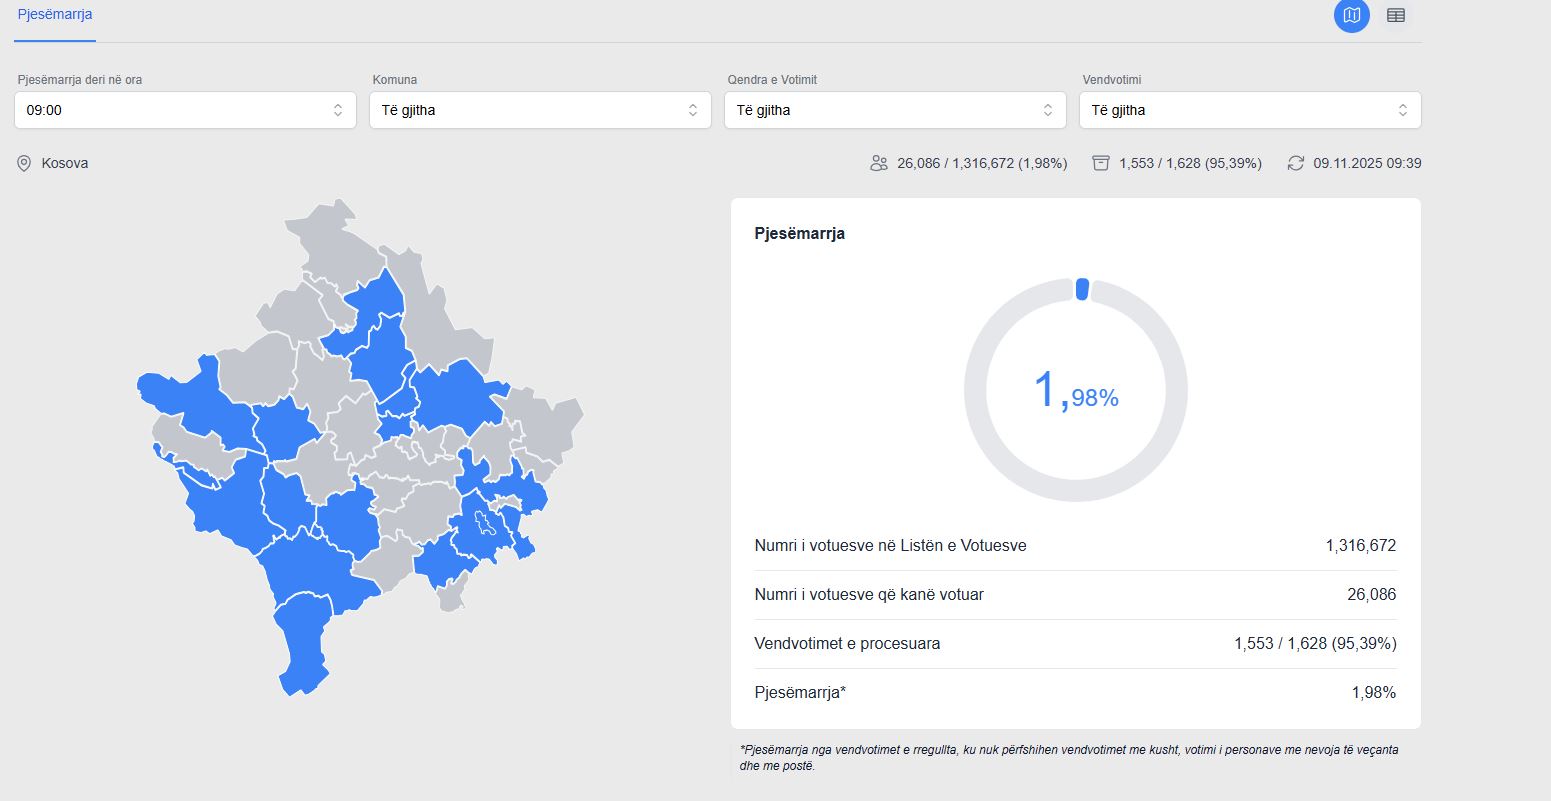Viewport: 1551px width, 801px height.
Task: Expand the Vendvotimi dropdown
Action: [x=1250, y=110]
